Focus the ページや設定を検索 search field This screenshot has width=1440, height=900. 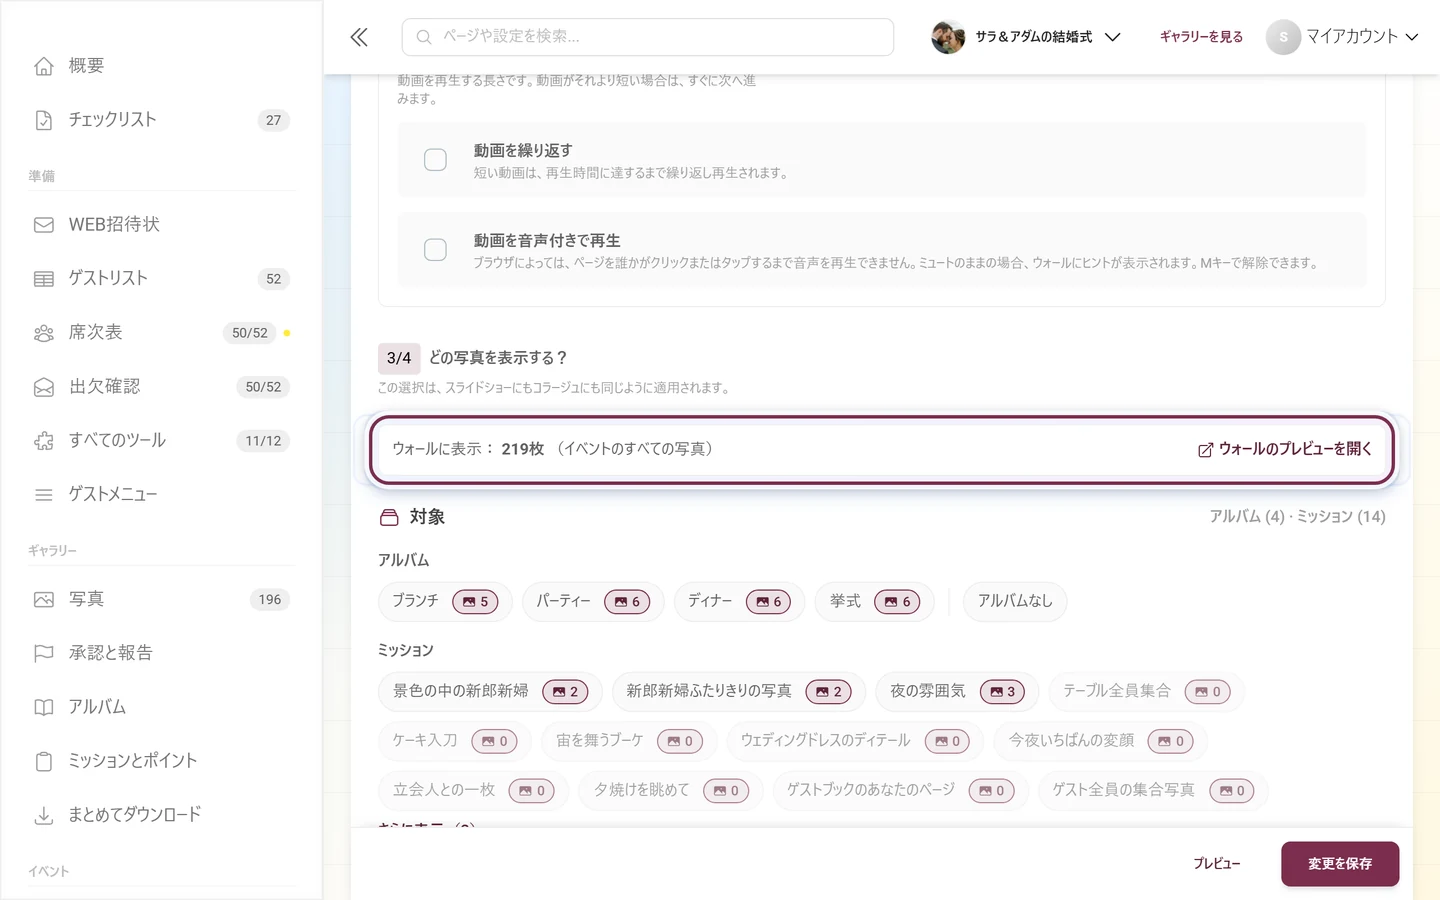coord(648,37)
